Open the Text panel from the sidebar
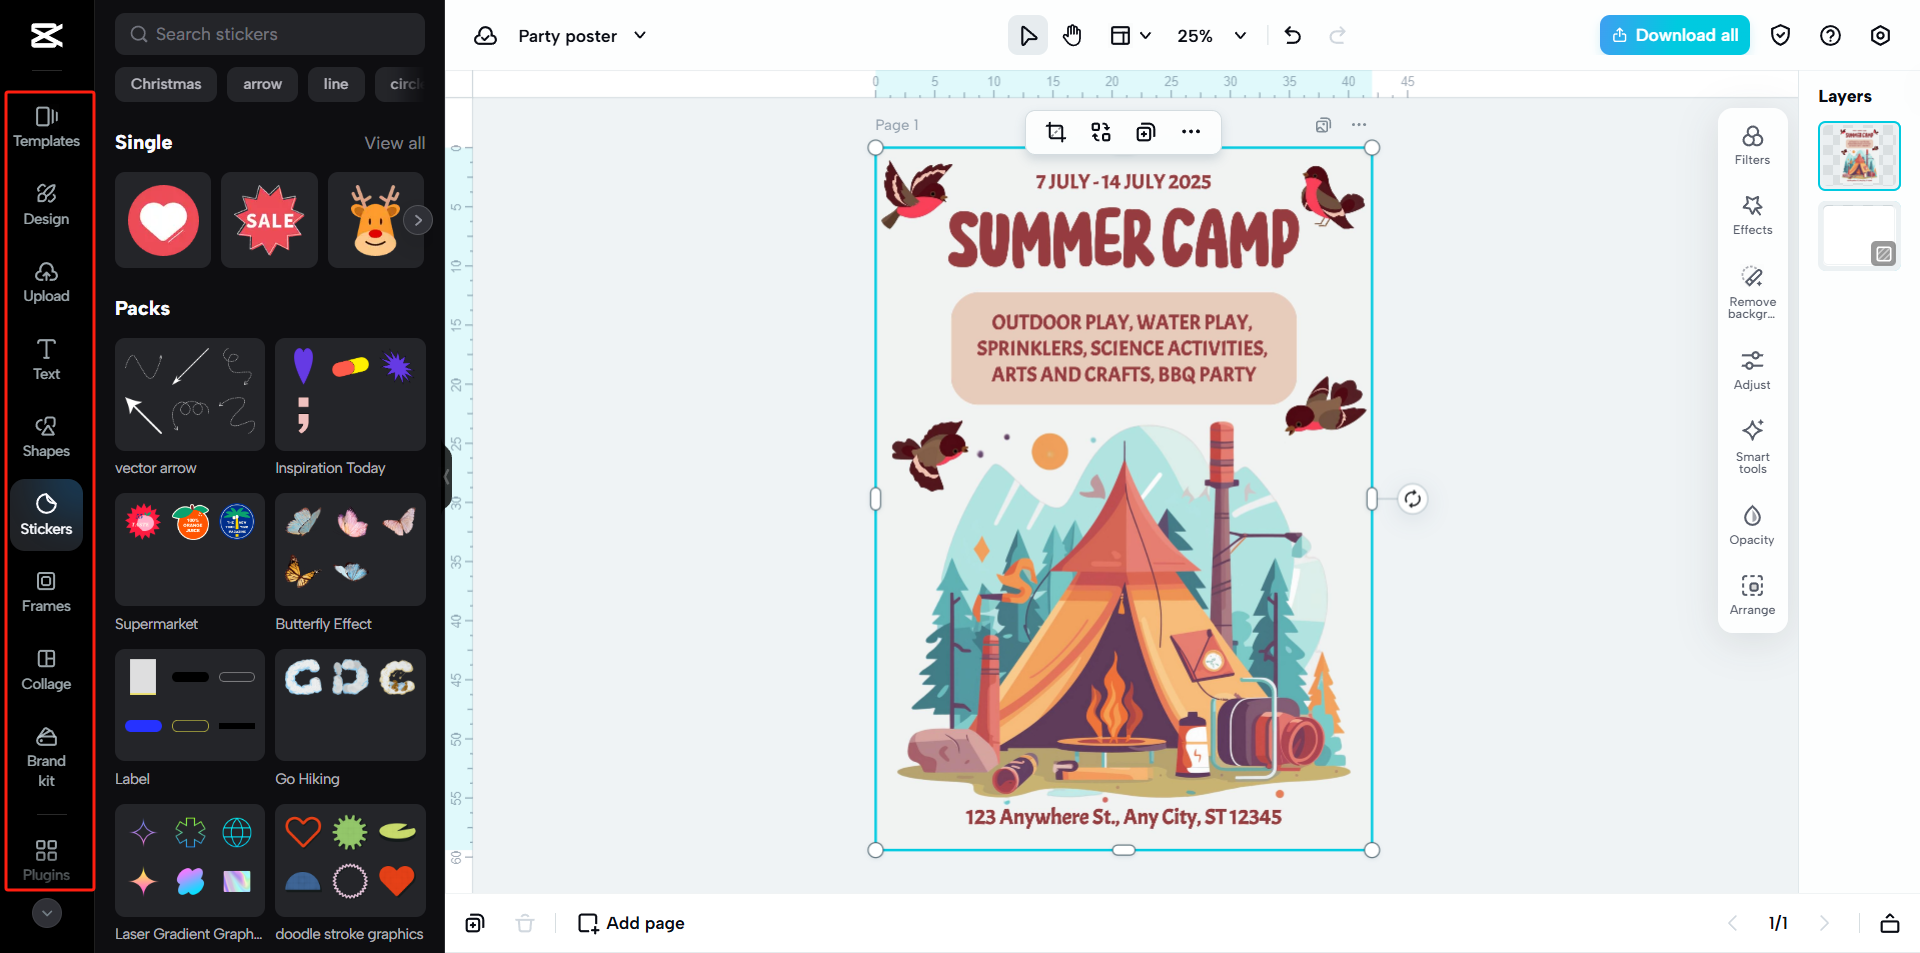 click(46, 360)
